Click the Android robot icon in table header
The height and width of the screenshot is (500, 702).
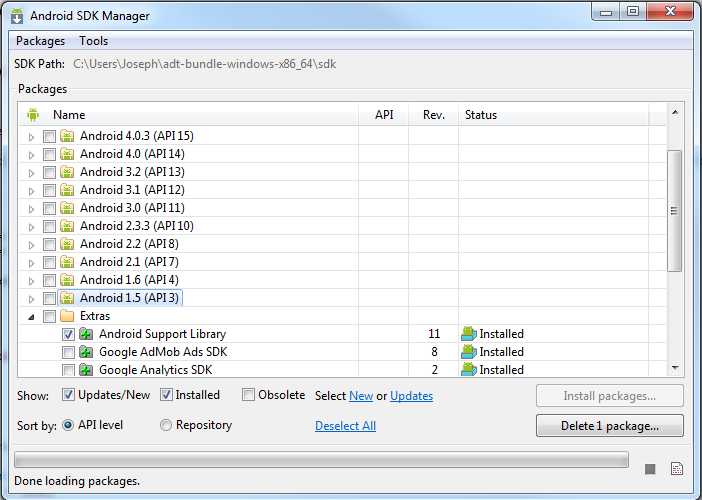point(33,115)
